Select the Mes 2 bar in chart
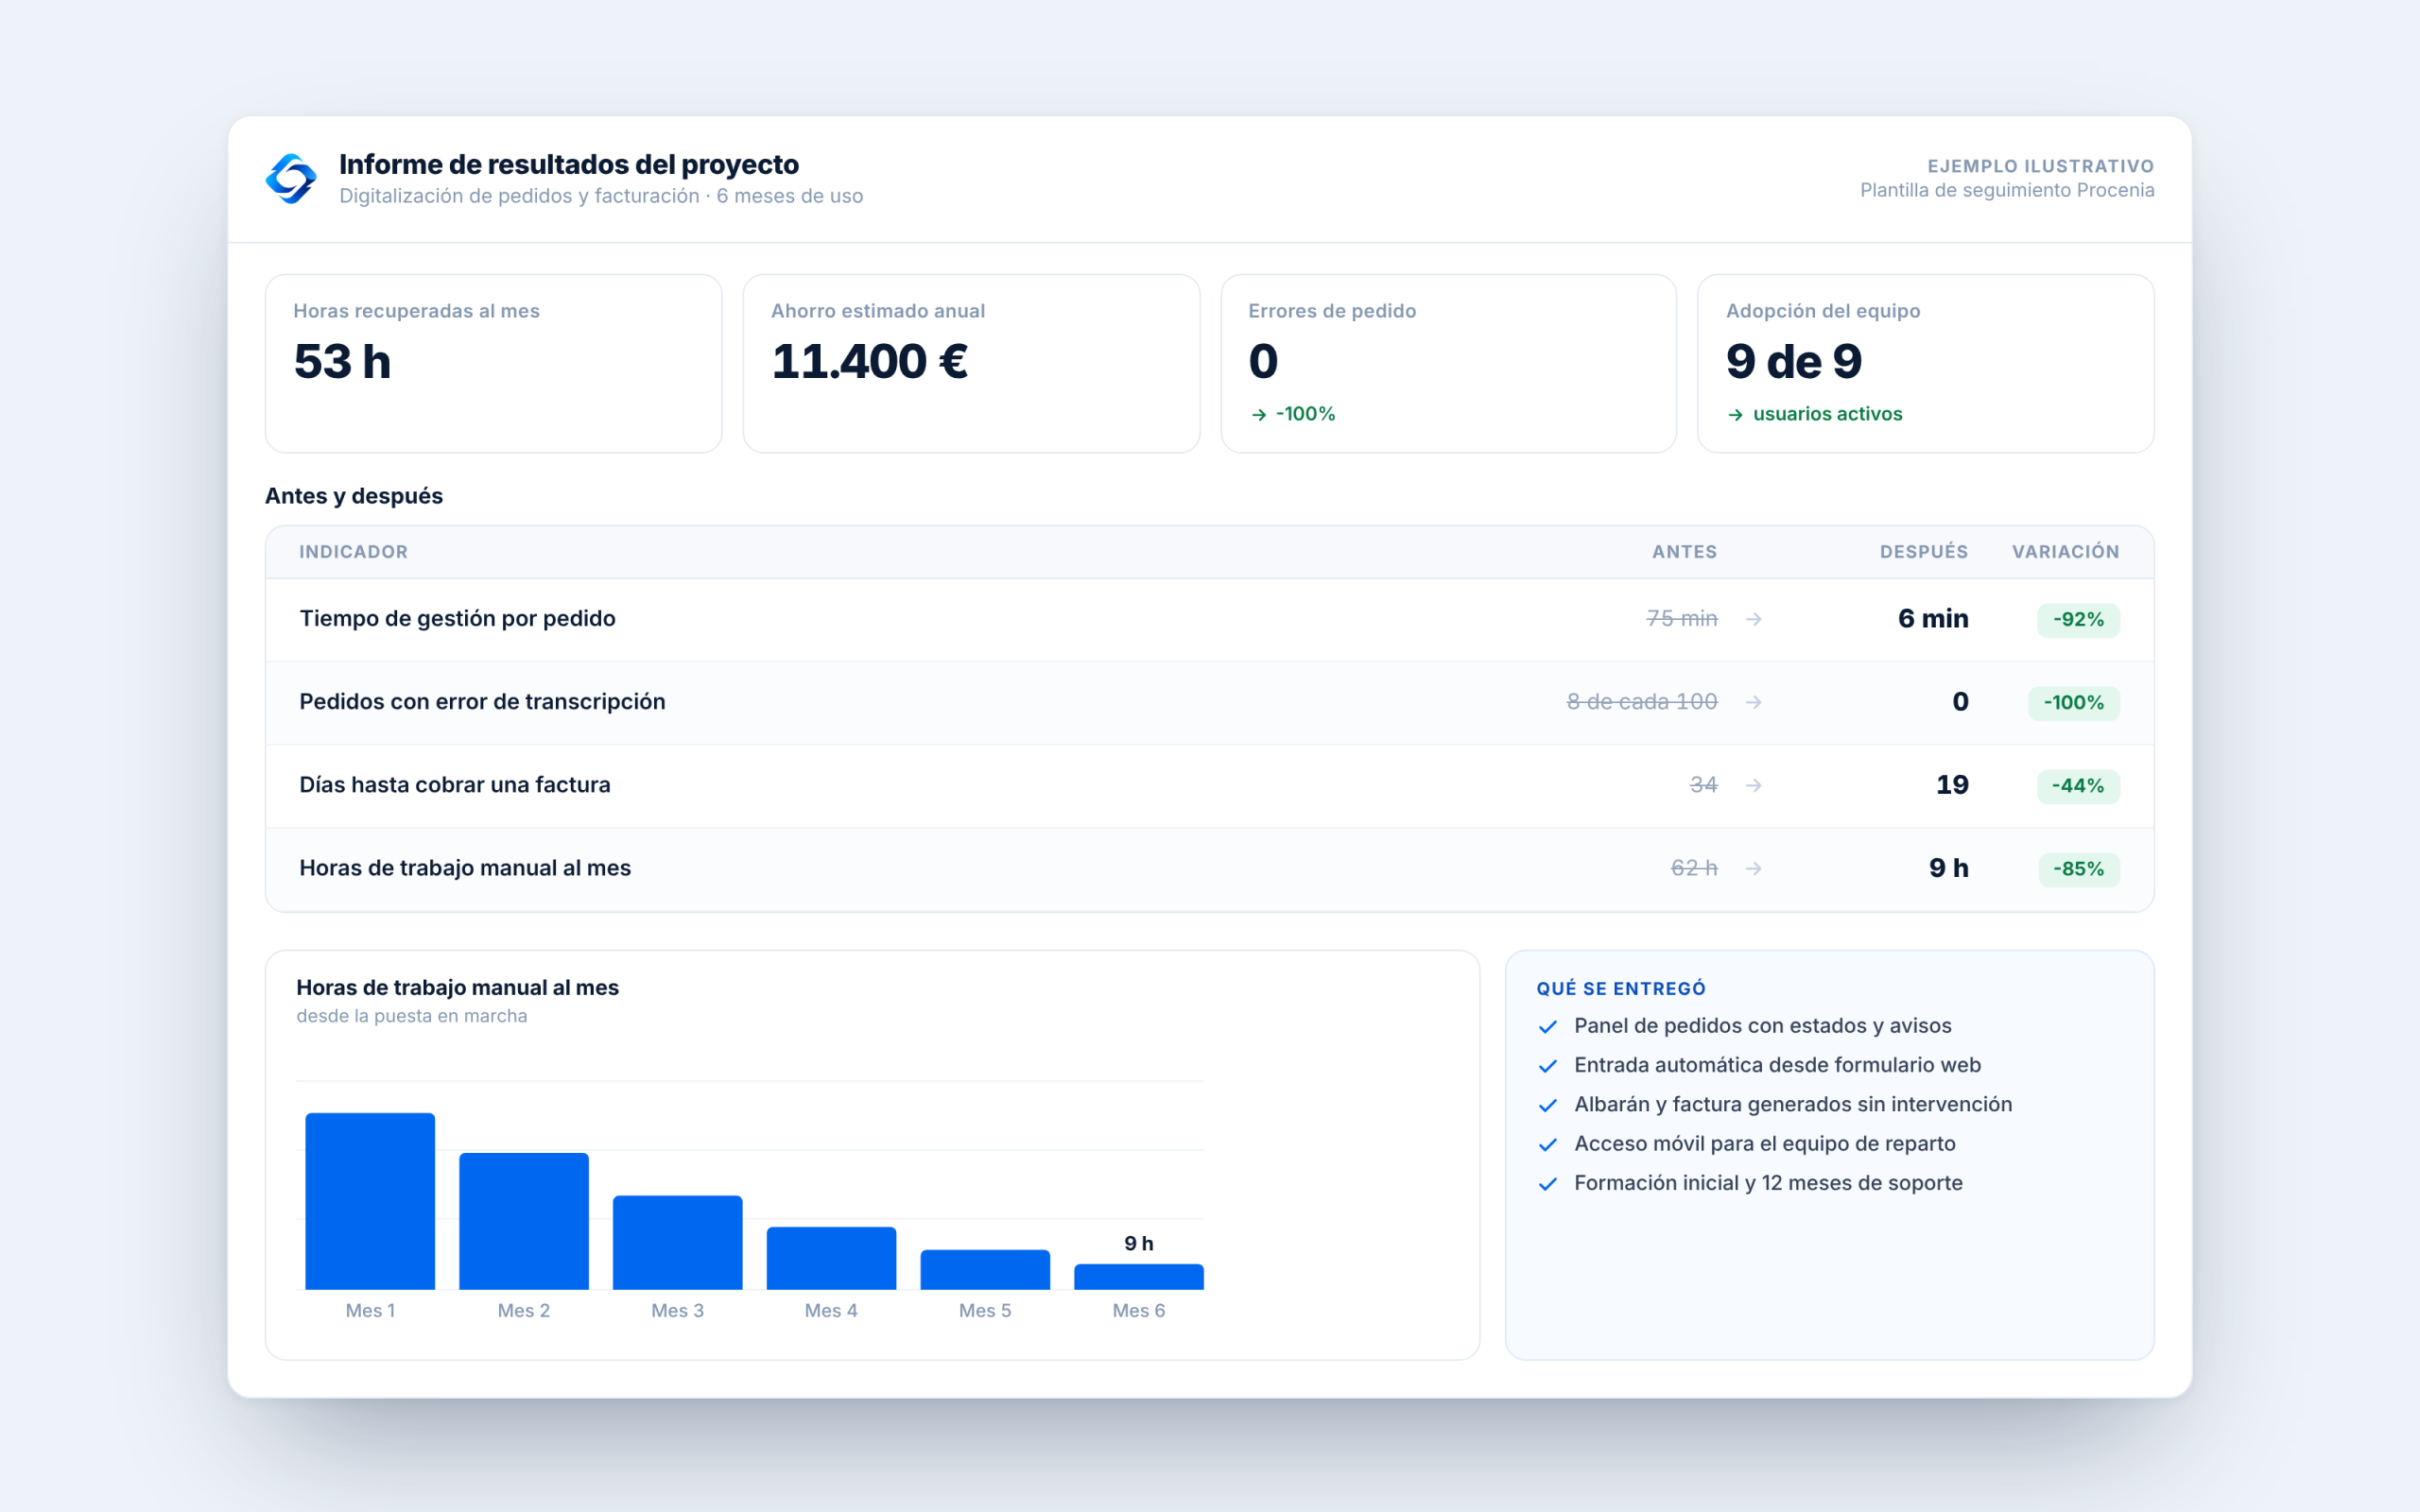The image size is (2420, 1512). 524,1221
